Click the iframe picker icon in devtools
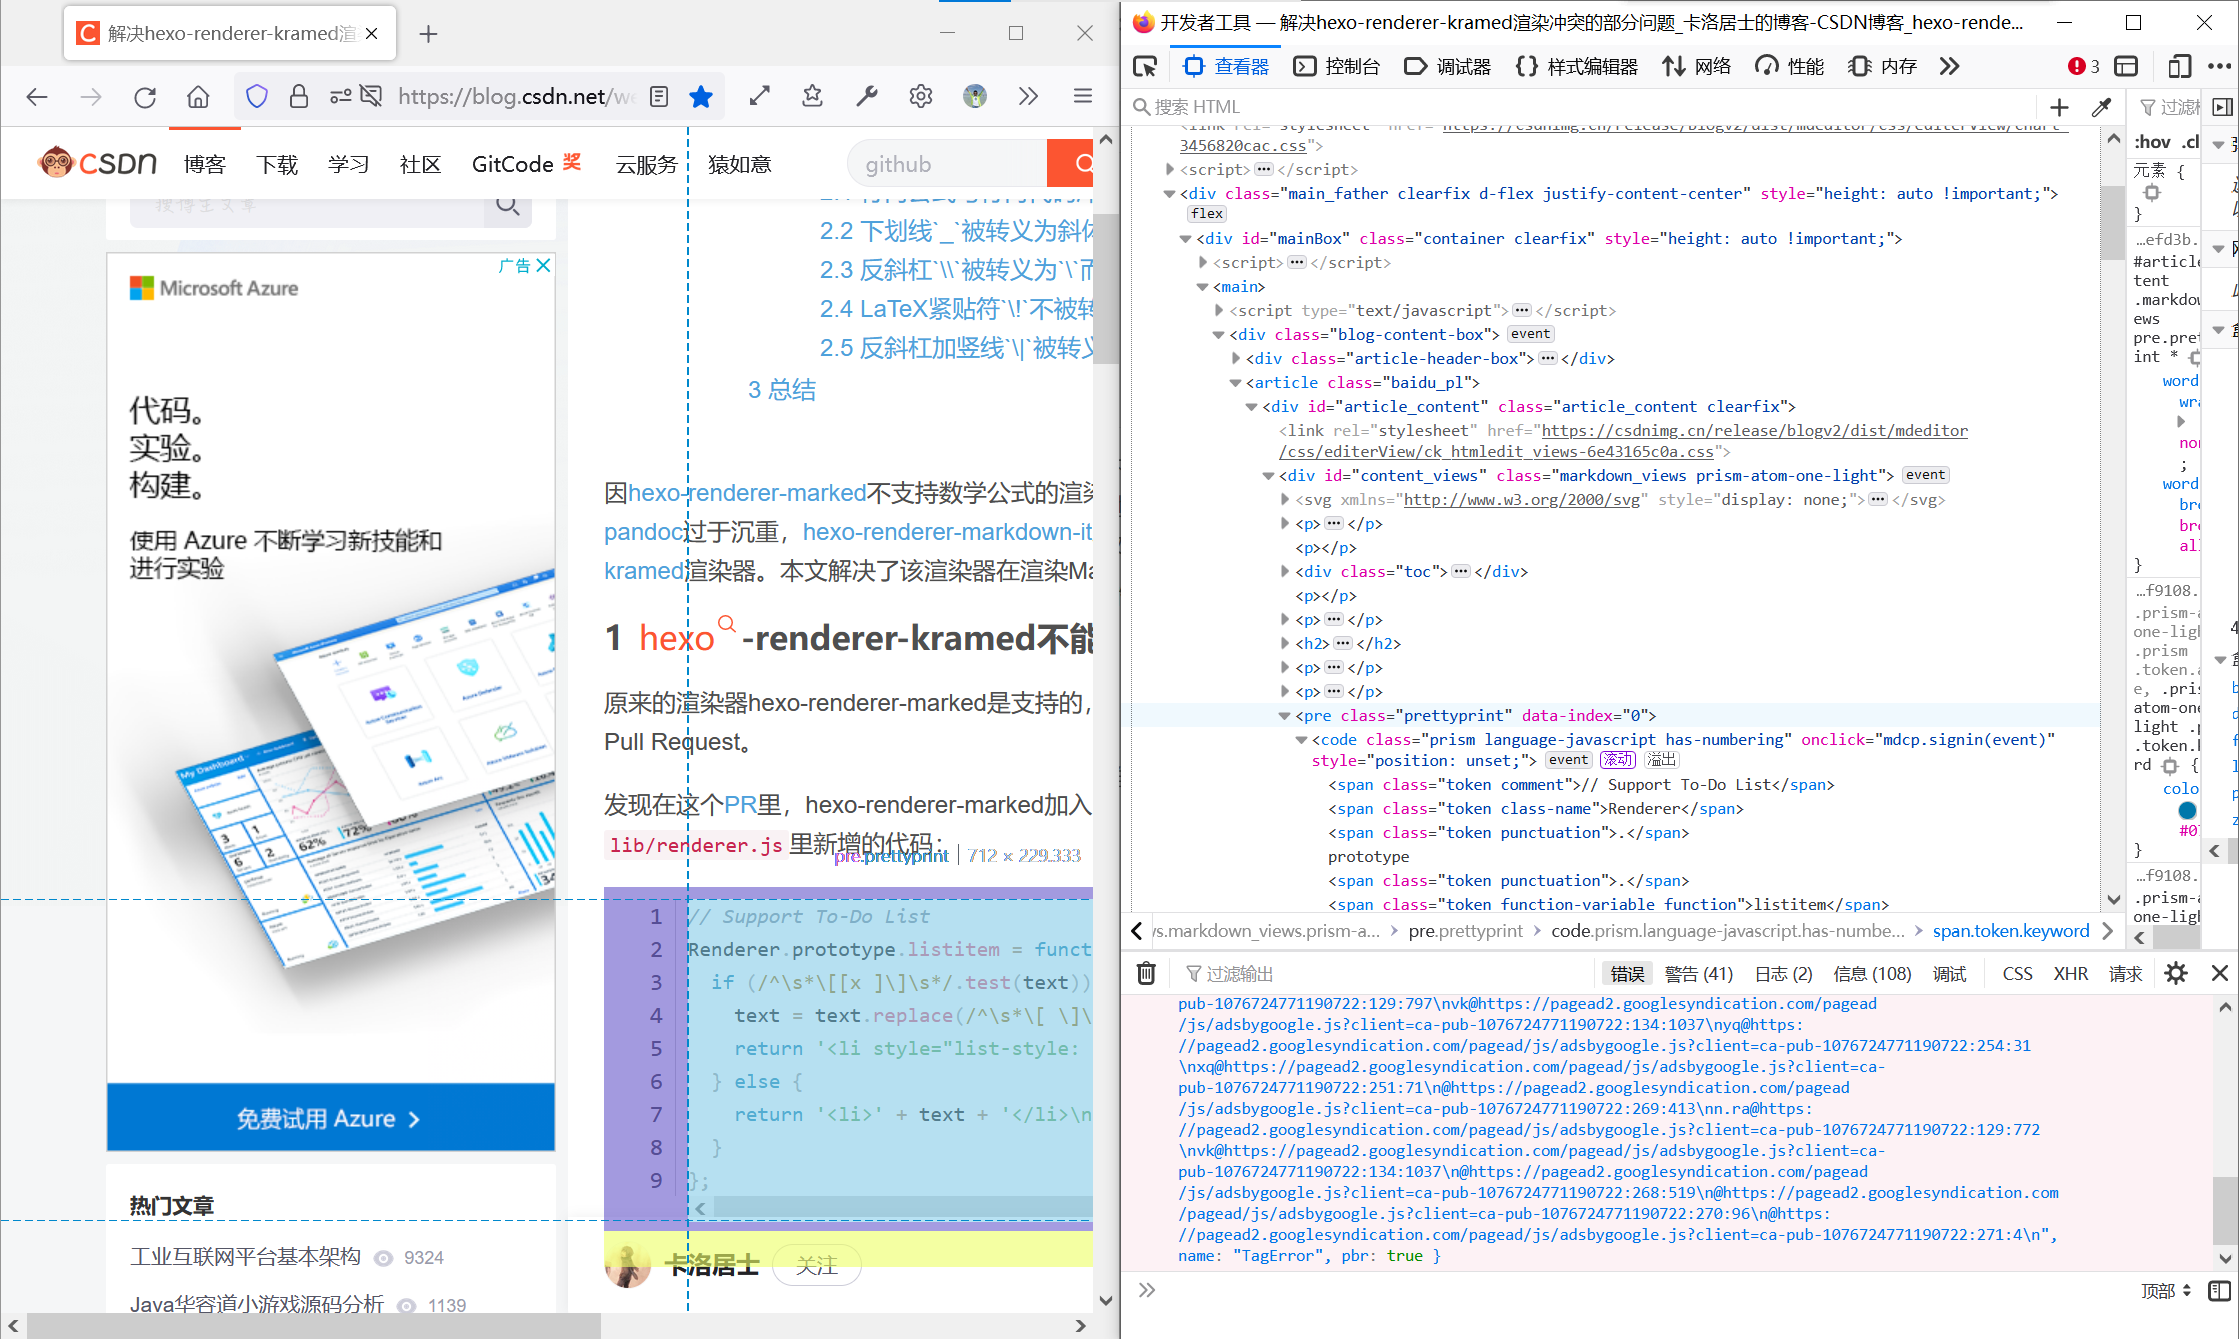Screen dimensions: 2239x1339 pos(2127,67)
